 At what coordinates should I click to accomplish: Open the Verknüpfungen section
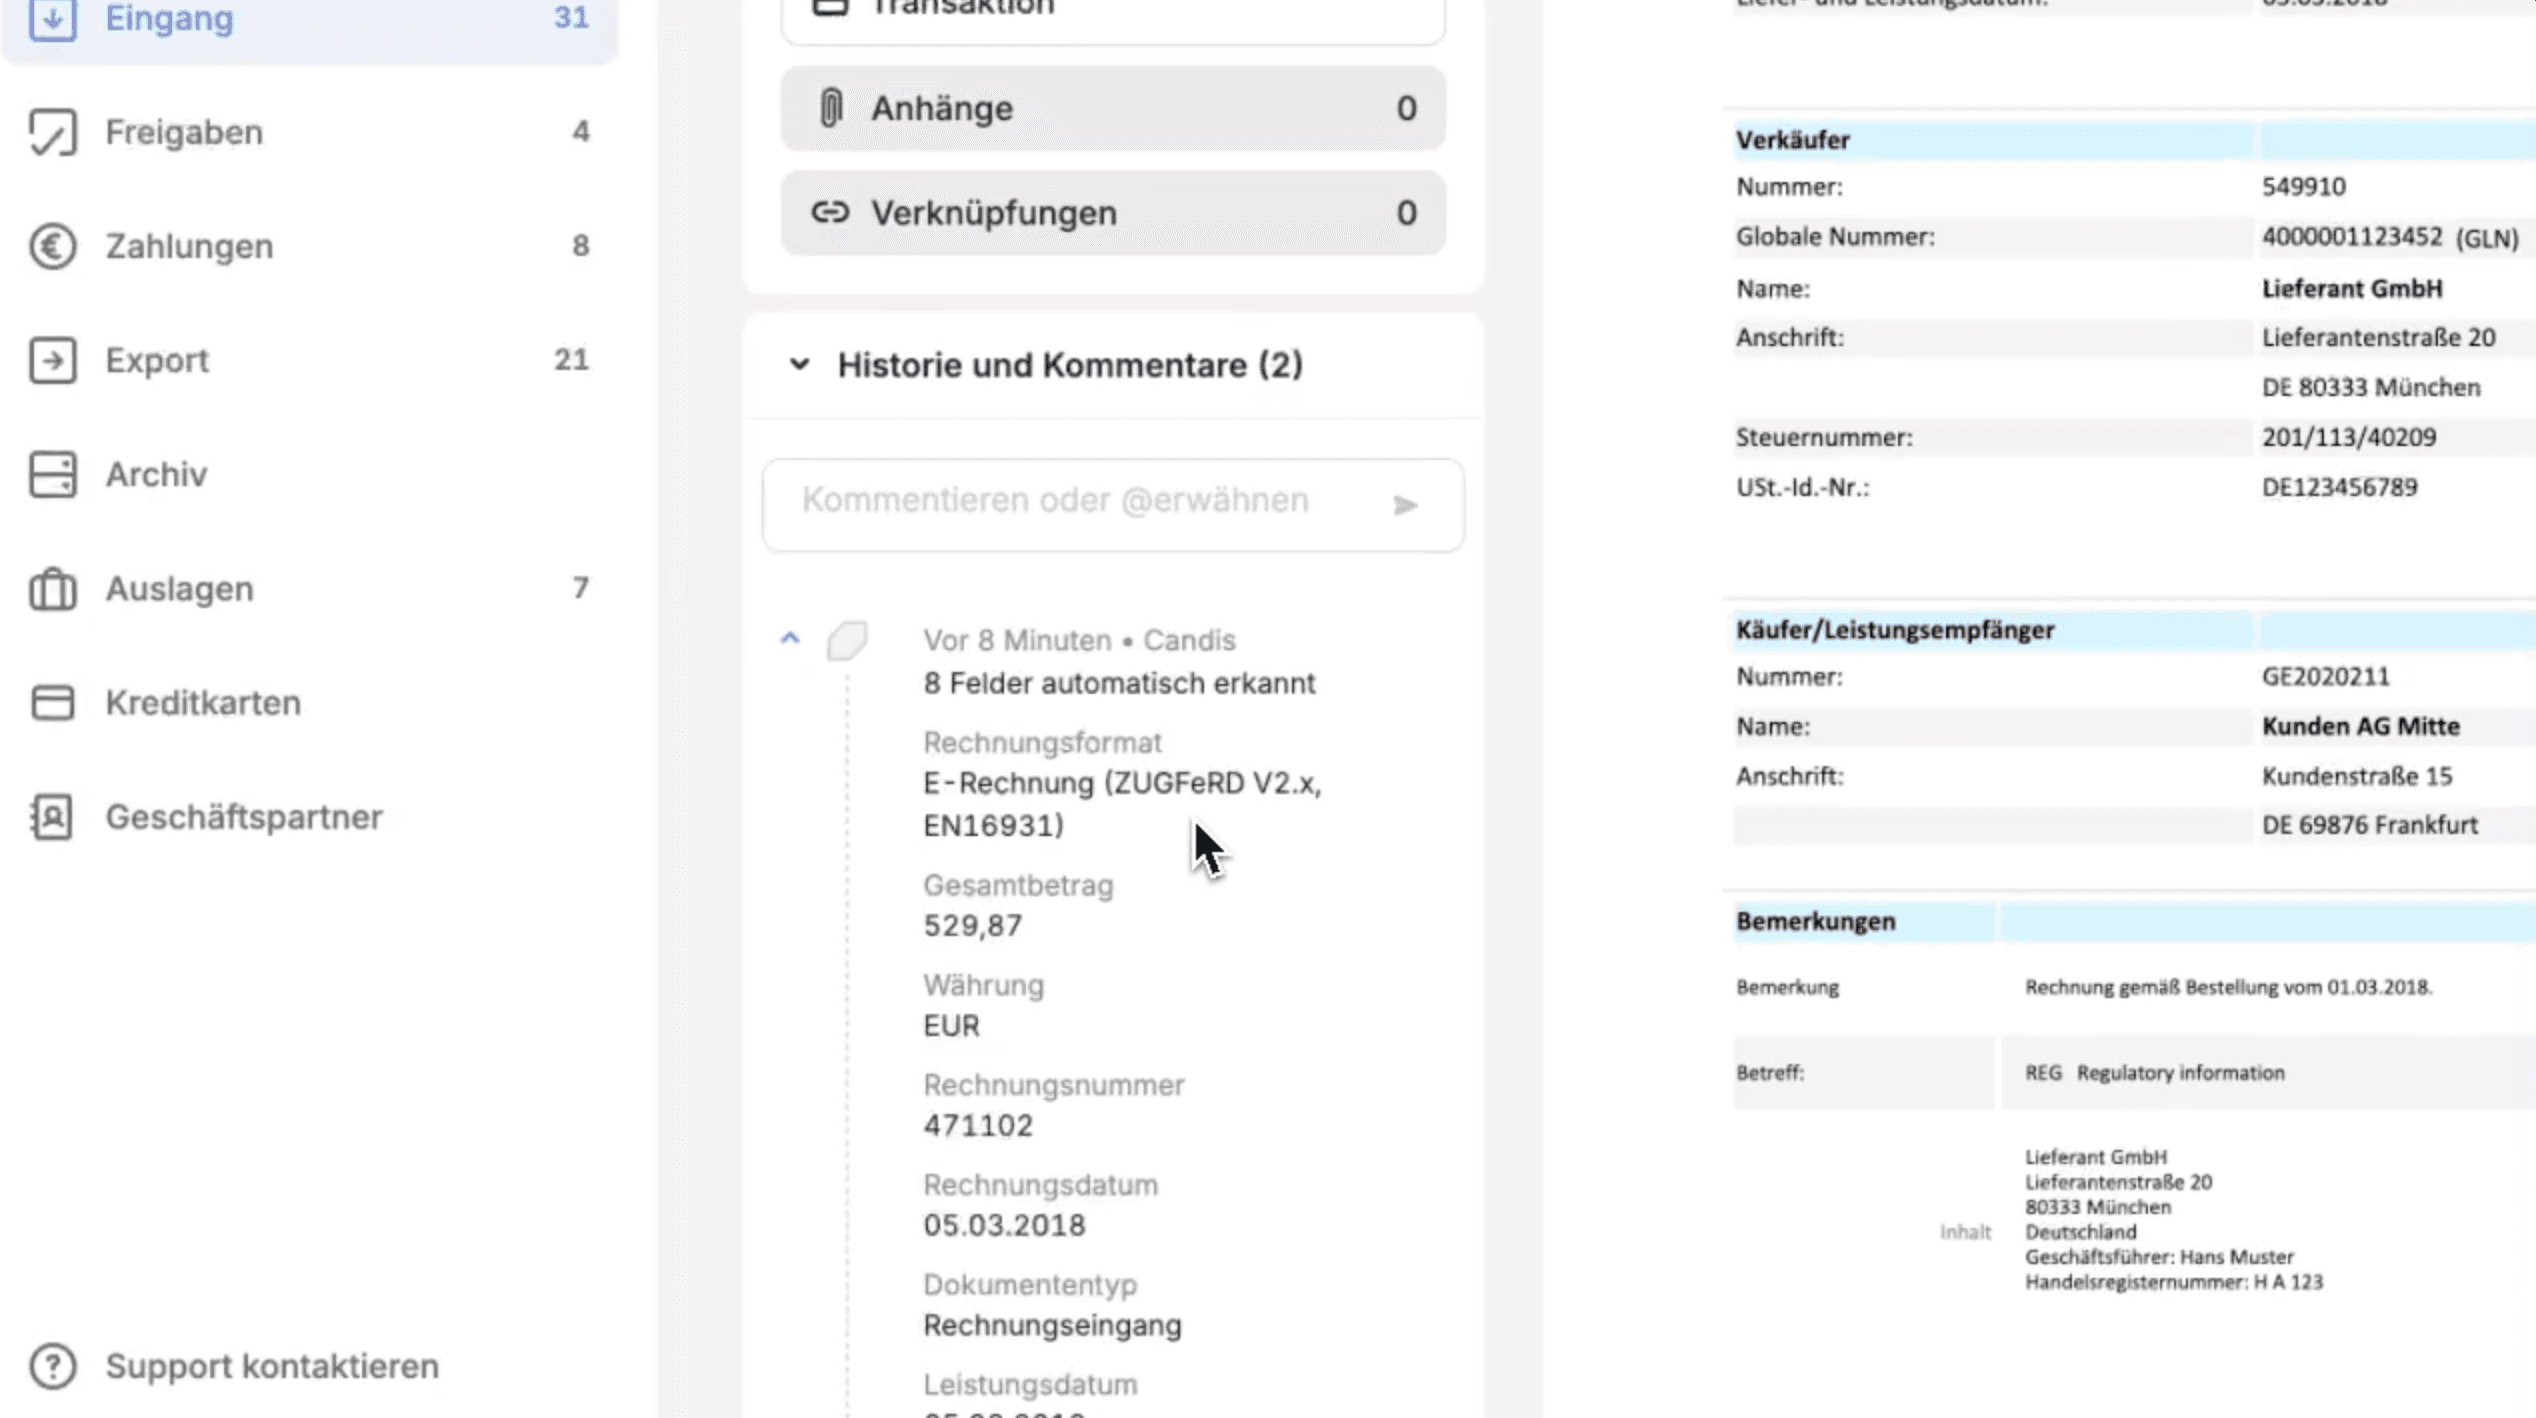(1112, 213)
